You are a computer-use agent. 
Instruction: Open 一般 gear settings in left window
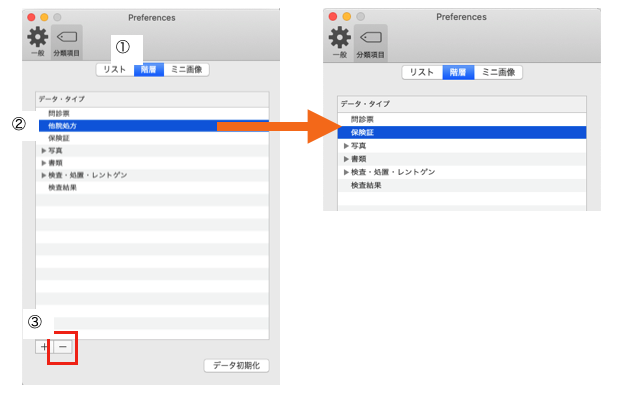tap(36, 41)
